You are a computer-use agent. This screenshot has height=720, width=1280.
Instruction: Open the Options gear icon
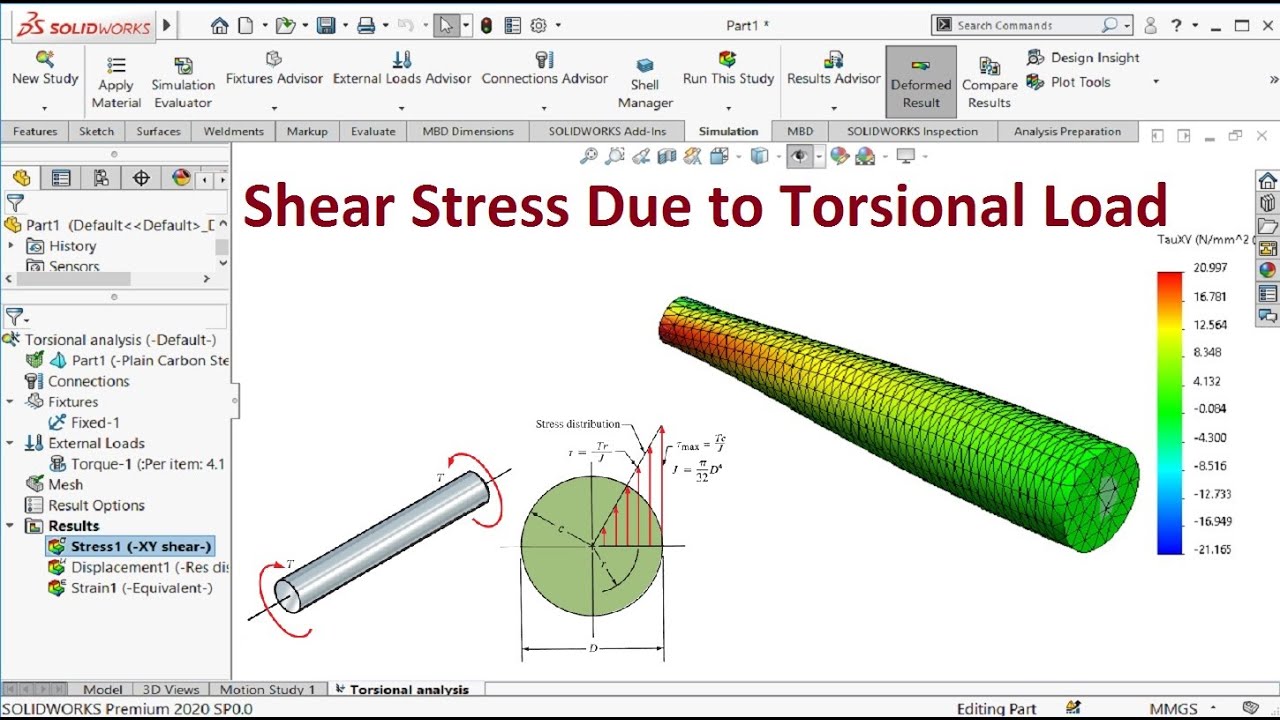[x=539, y=26]
